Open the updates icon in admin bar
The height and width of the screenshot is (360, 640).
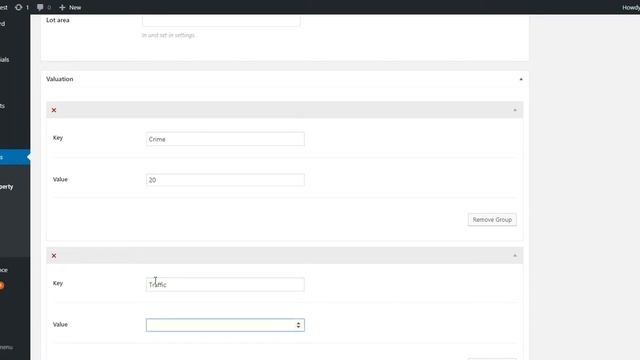pyautogui.click(x=22, y=7)
